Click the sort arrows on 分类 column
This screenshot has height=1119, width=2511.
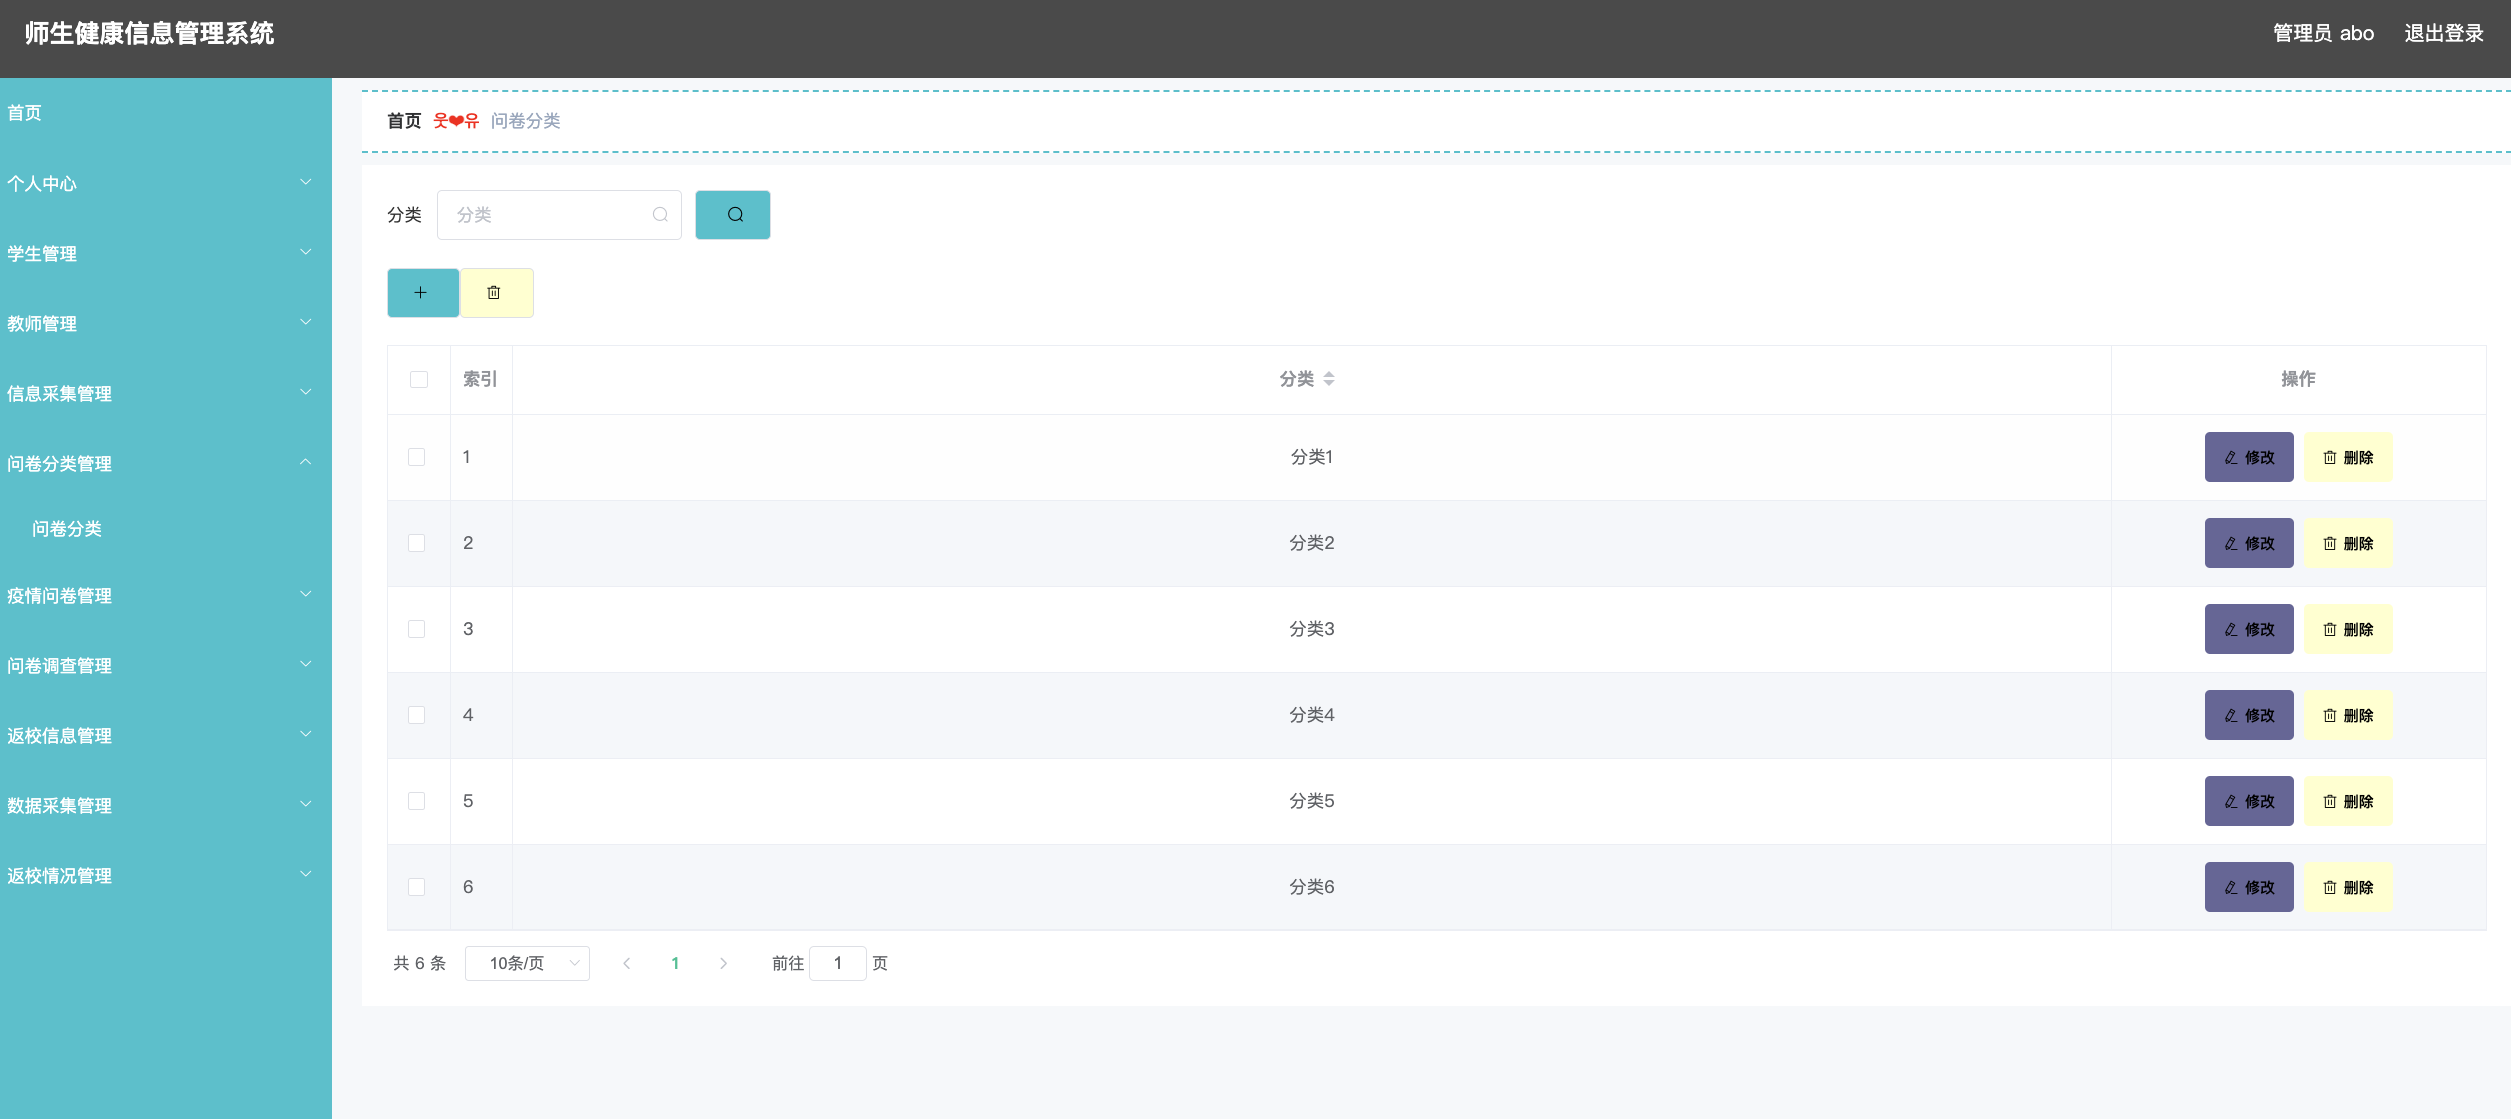[1328, 379]
